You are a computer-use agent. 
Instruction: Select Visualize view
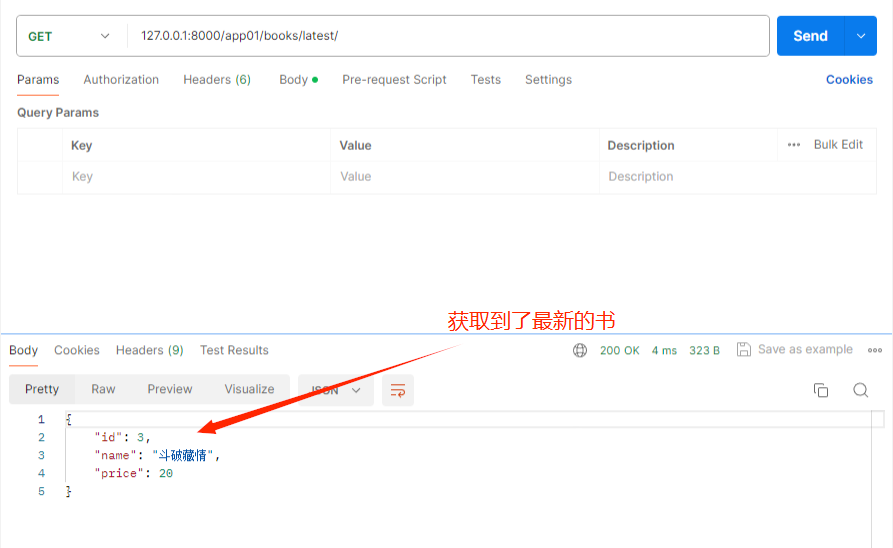tap(249, 390)
